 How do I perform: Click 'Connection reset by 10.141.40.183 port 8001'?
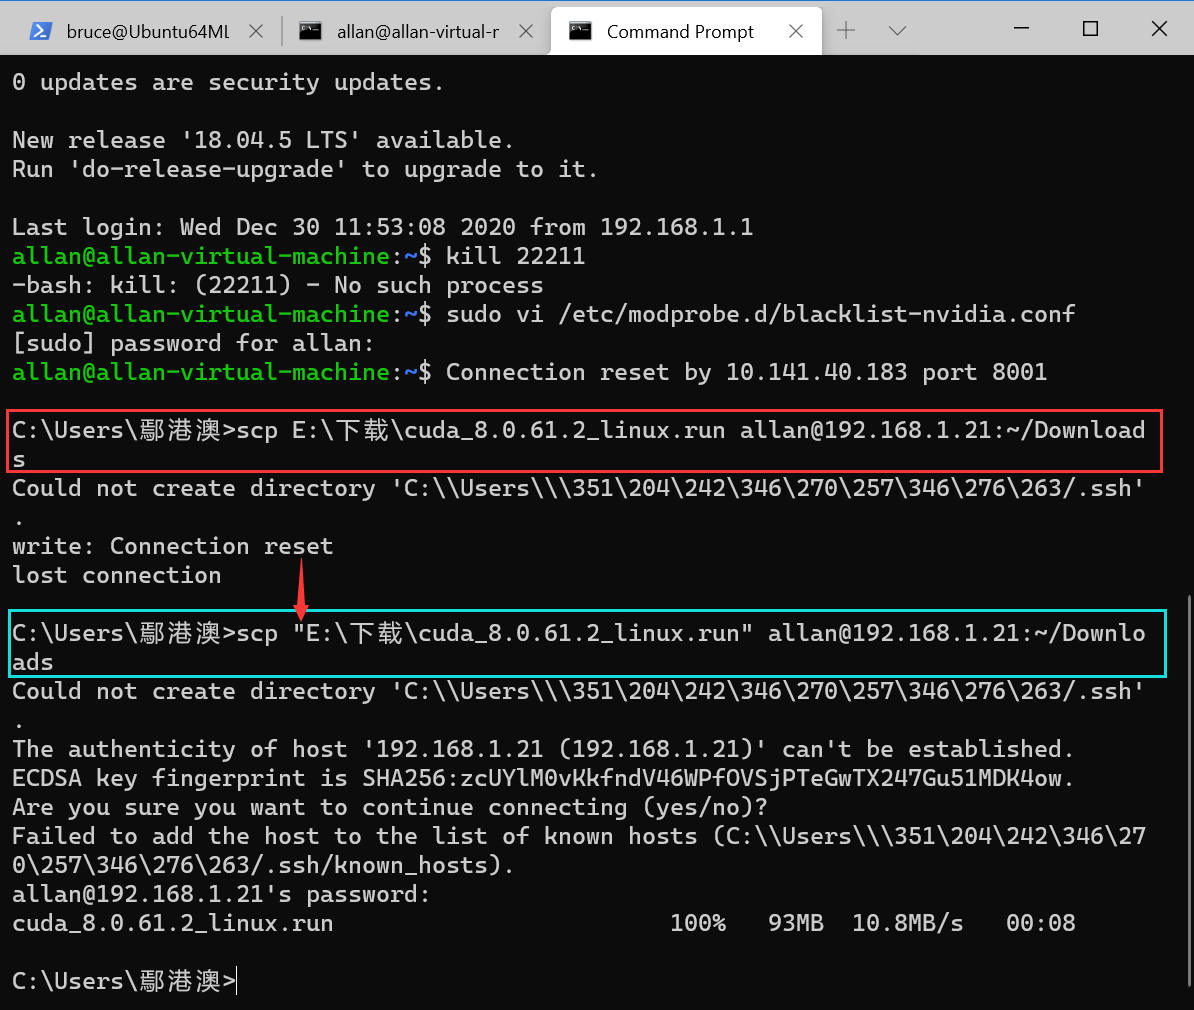point(746,372)
